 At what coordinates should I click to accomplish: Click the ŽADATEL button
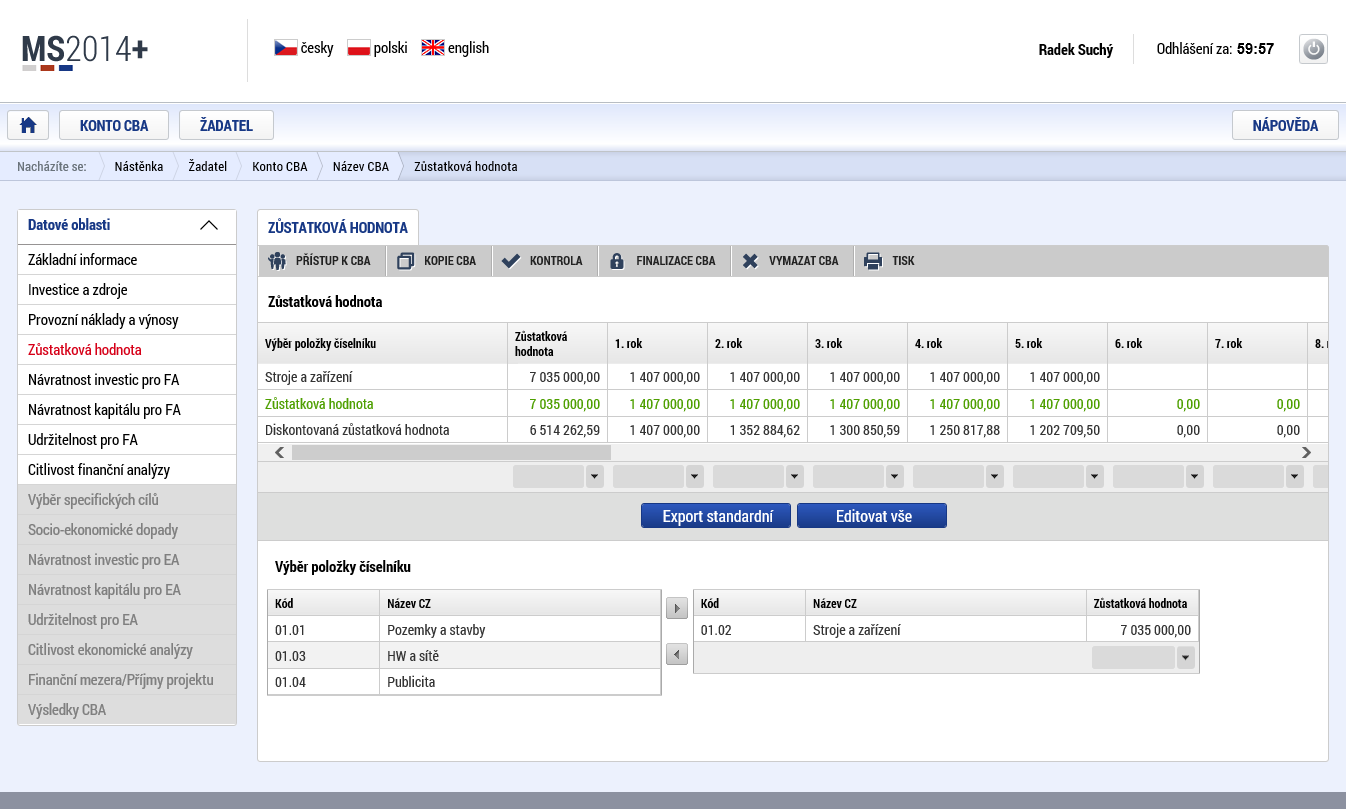point(226,125)
